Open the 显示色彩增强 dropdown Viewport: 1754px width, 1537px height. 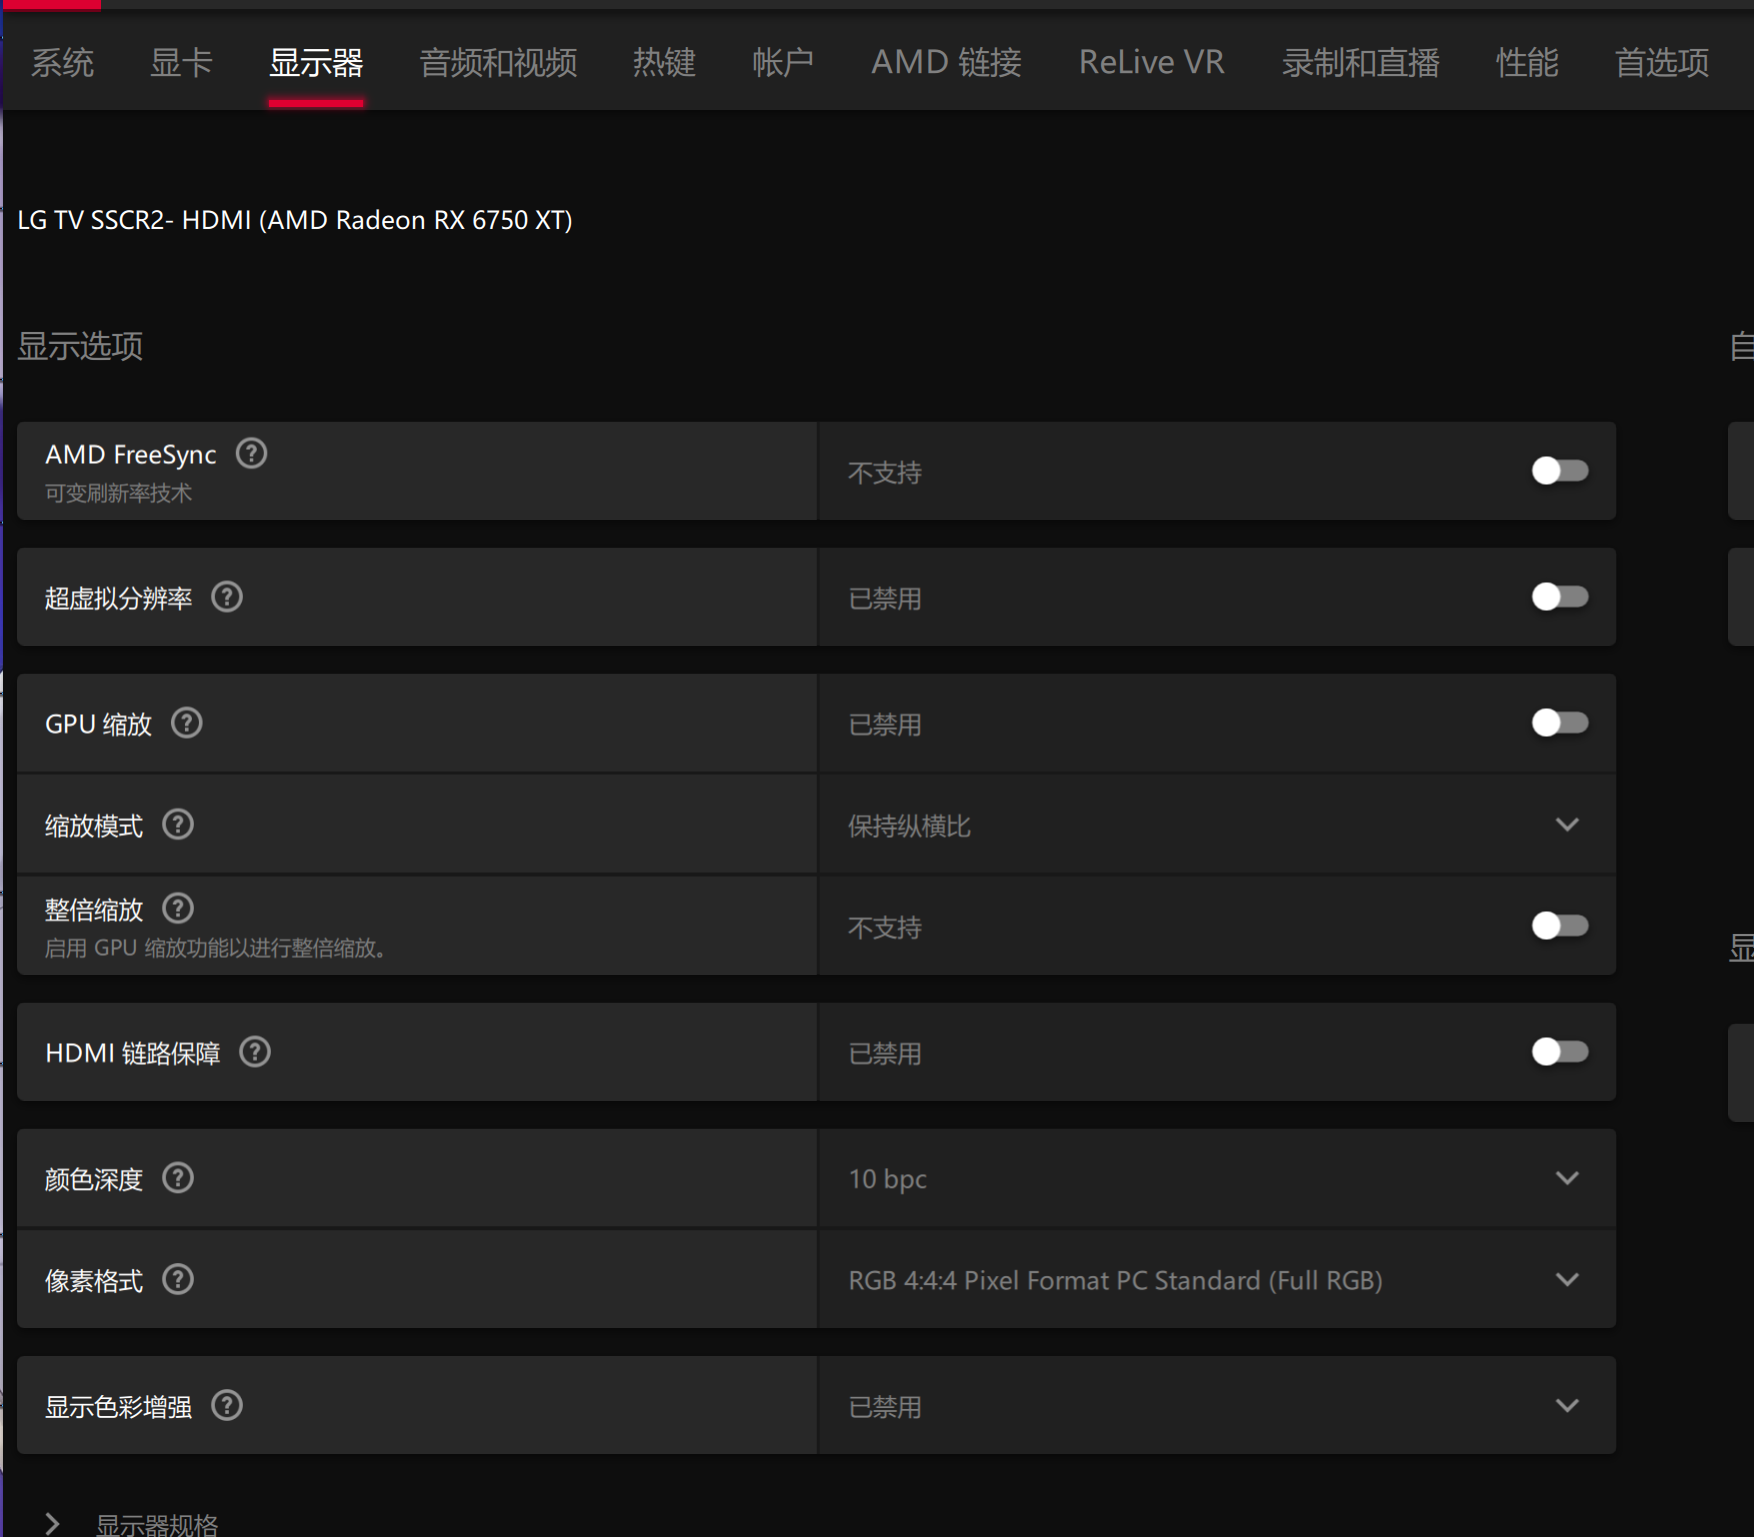[1567, 1405]
